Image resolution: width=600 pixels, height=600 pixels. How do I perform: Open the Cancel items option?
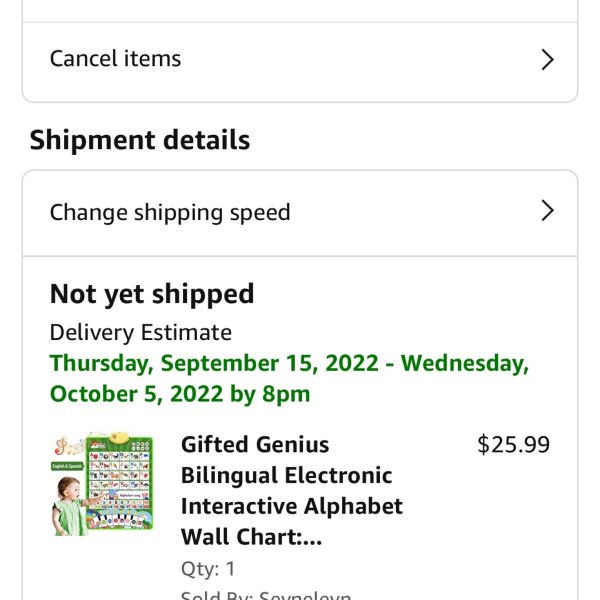[300, 60]
